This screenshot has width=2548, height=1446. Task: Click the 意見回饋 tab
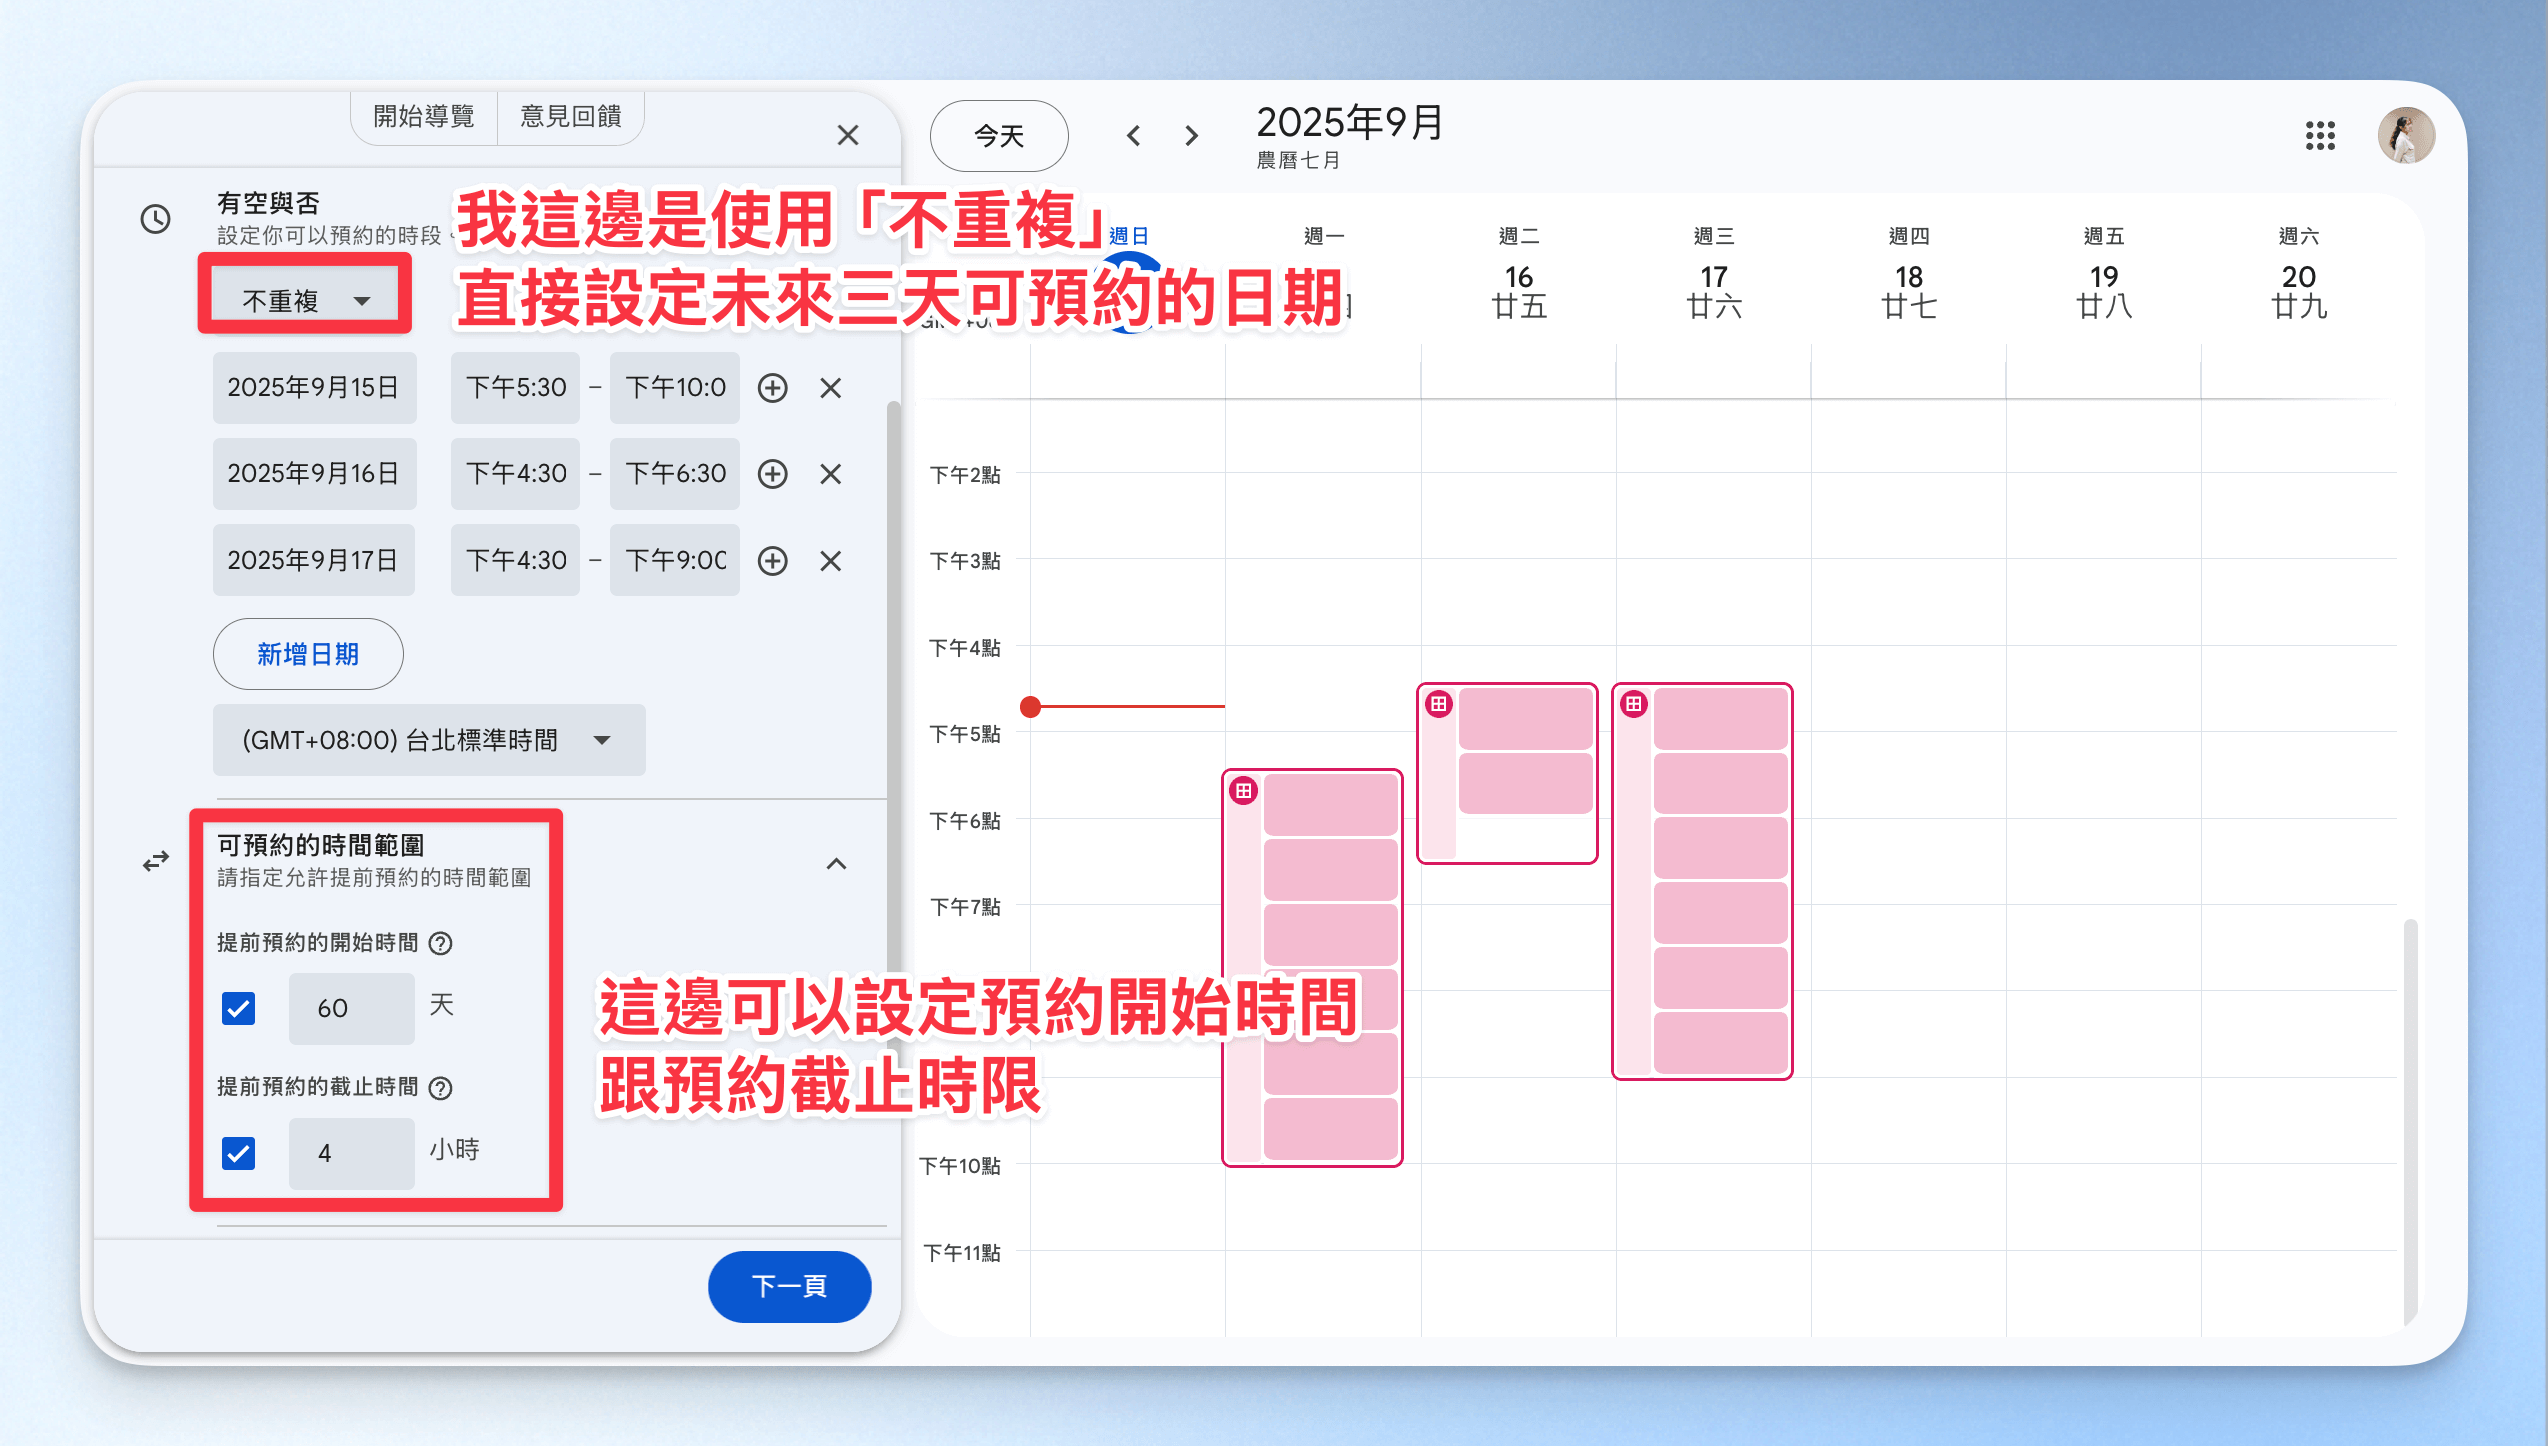point(570,117)
